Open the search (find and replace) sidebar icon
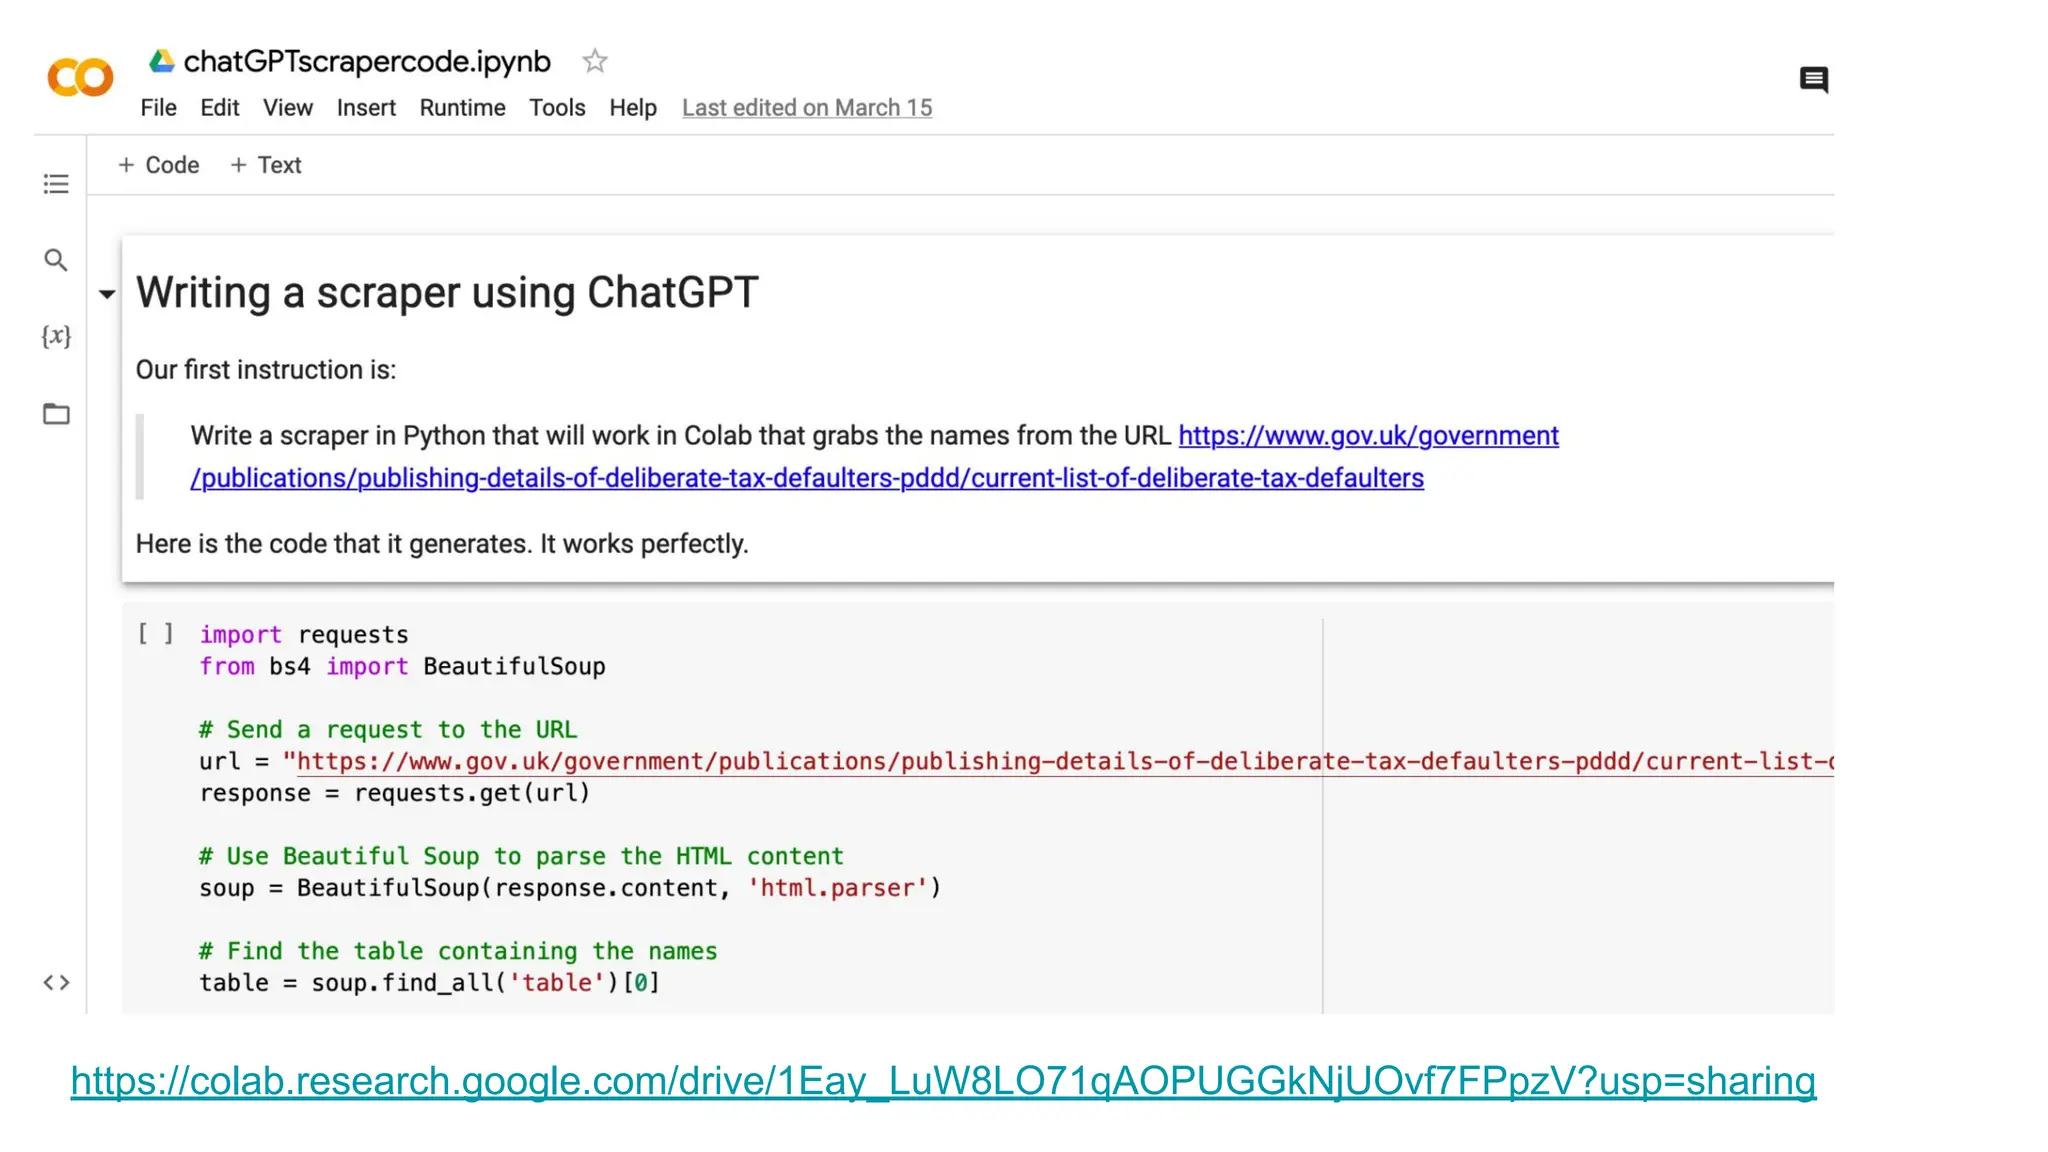2048x1152 pixels. (56, 260)
